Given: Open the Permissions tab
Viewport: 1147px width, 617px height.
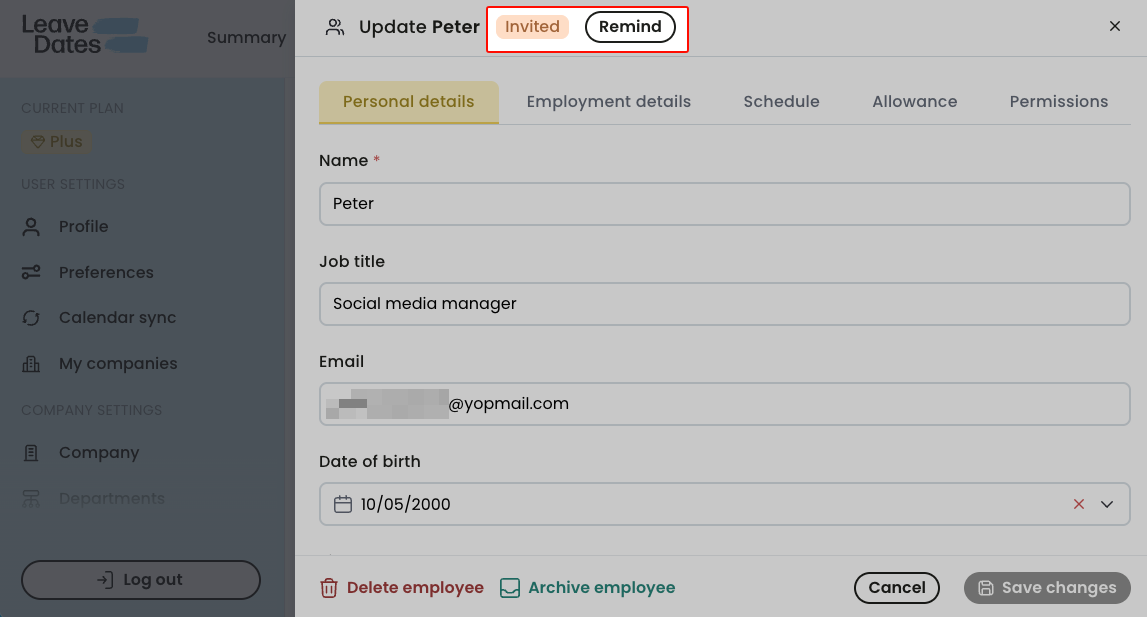Looking at the screenshot, I should pos(1058,101).
